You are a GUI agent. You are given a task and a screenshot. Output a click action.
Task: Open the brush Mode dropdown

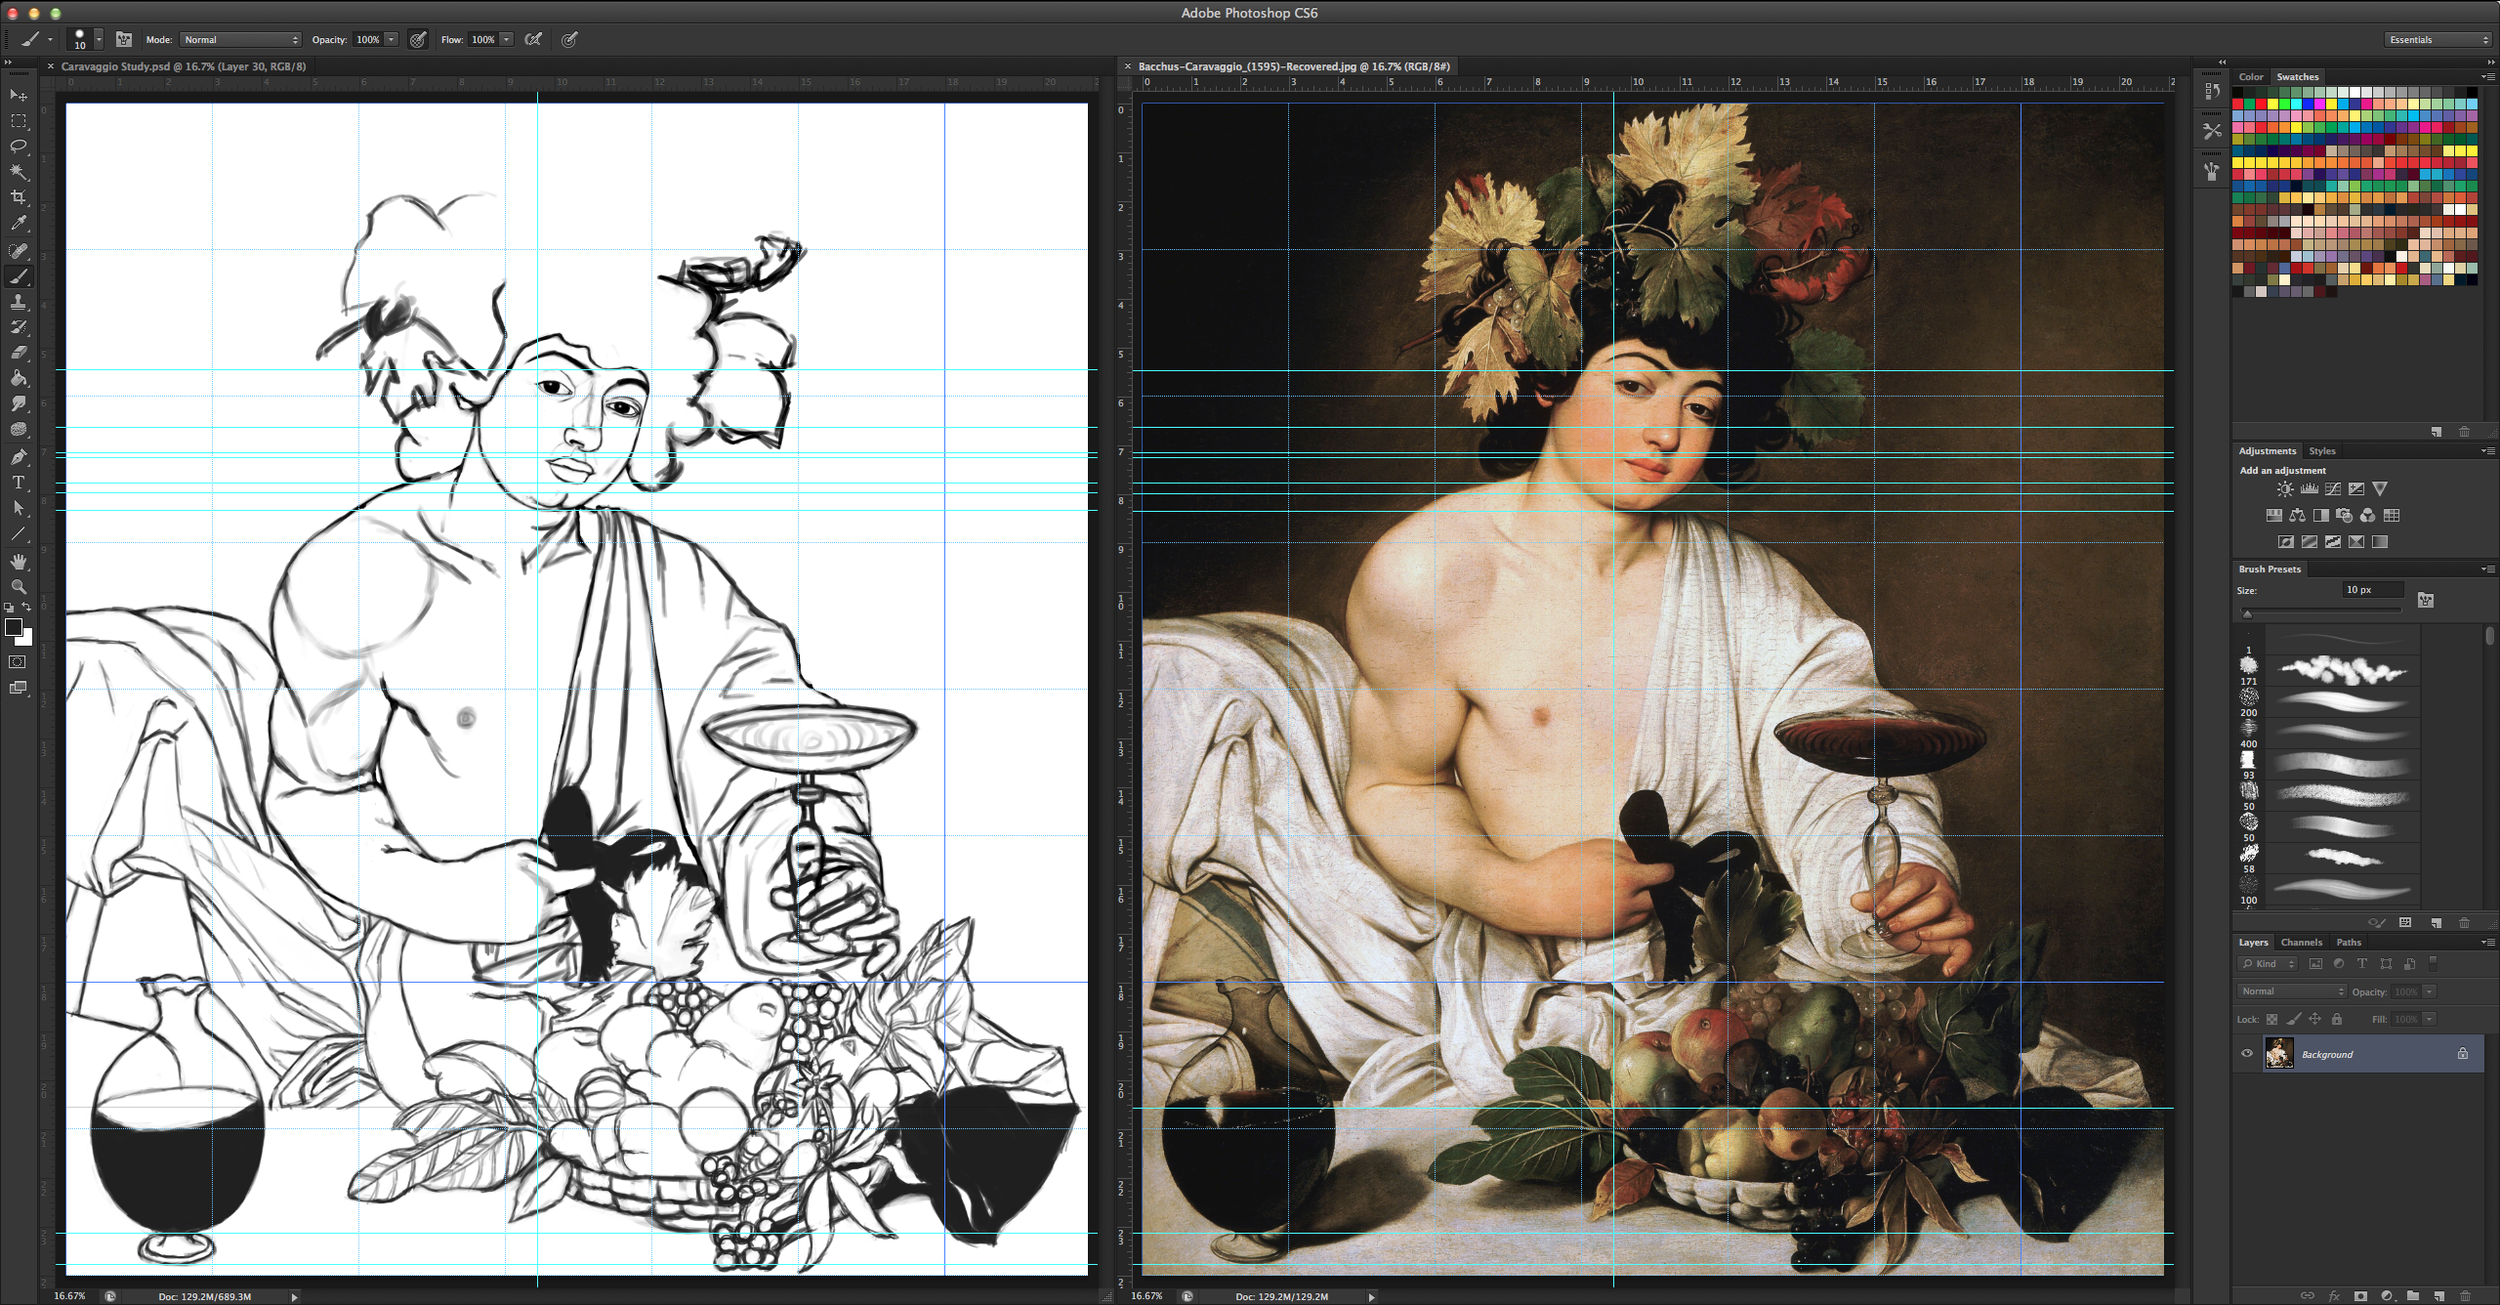pyautogui.click(x=241, y=40)
